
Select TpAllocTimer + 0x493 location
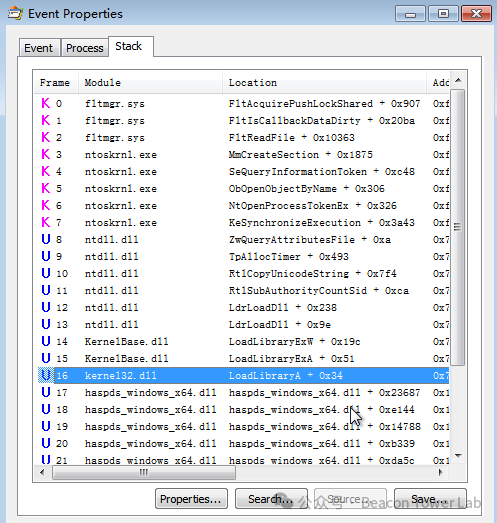(289, 256)
